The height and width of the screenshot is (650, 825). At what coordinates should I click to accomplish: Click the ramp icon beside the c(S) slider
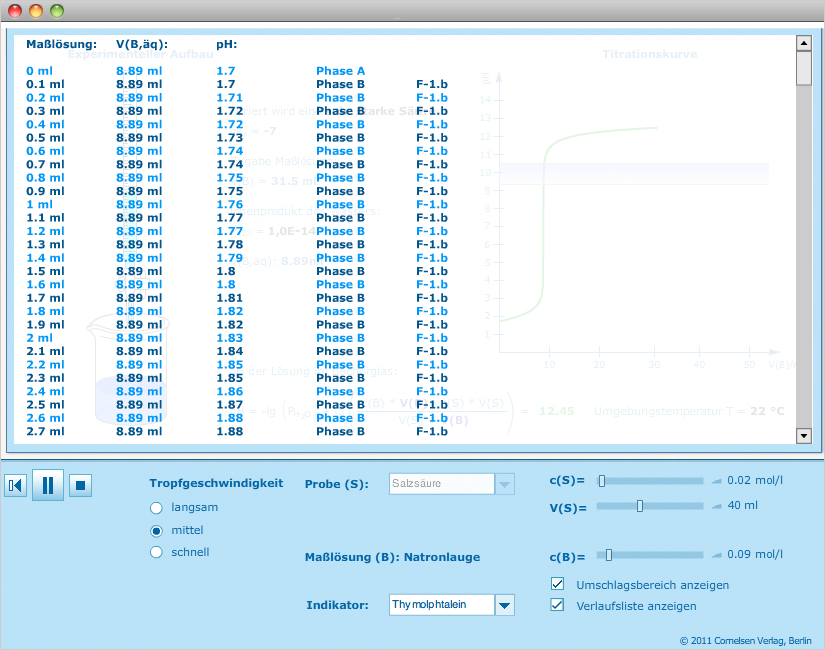[x=716, y=481]
